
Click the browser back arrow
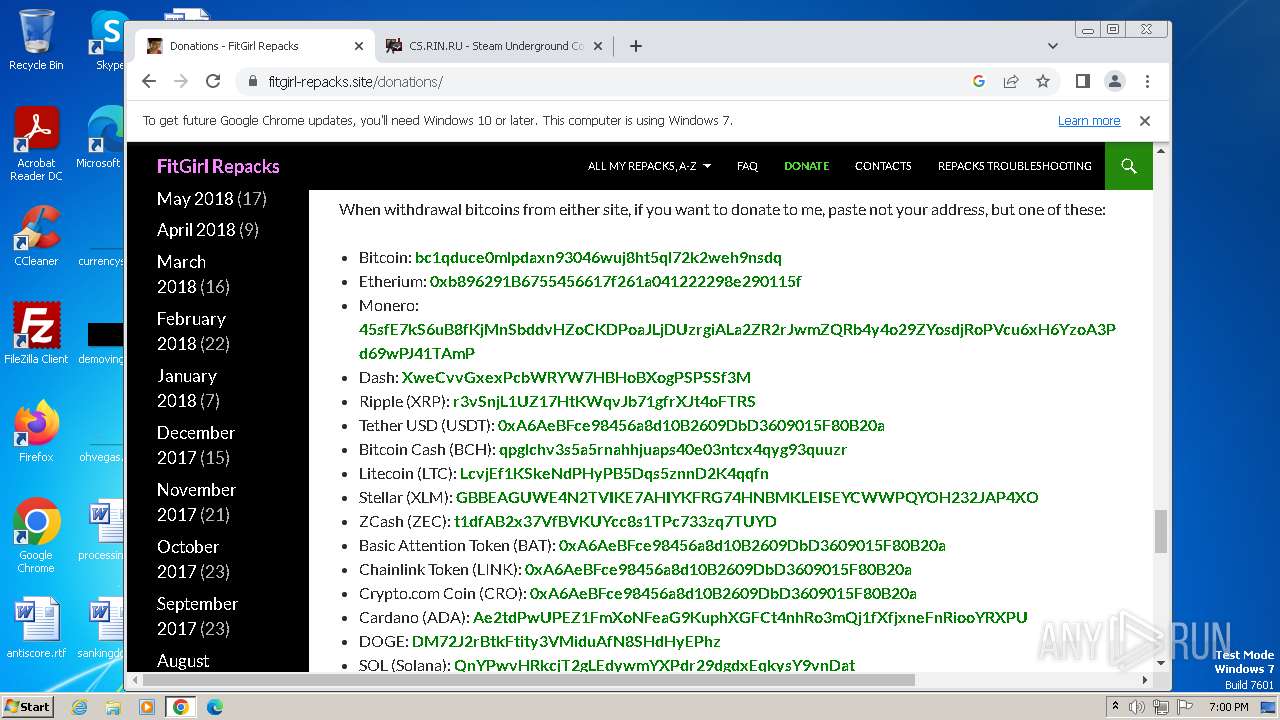(x=149, y=81)
